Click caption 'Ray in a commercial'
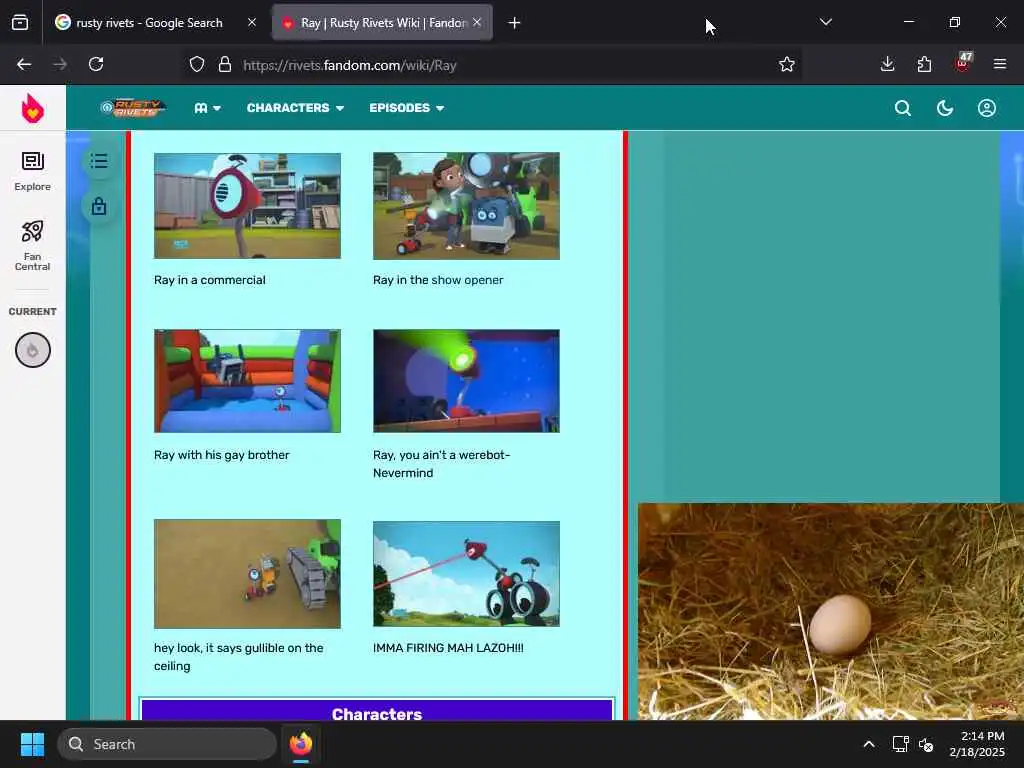This screenshot has height=768, width=1024. tap(210, 280)
